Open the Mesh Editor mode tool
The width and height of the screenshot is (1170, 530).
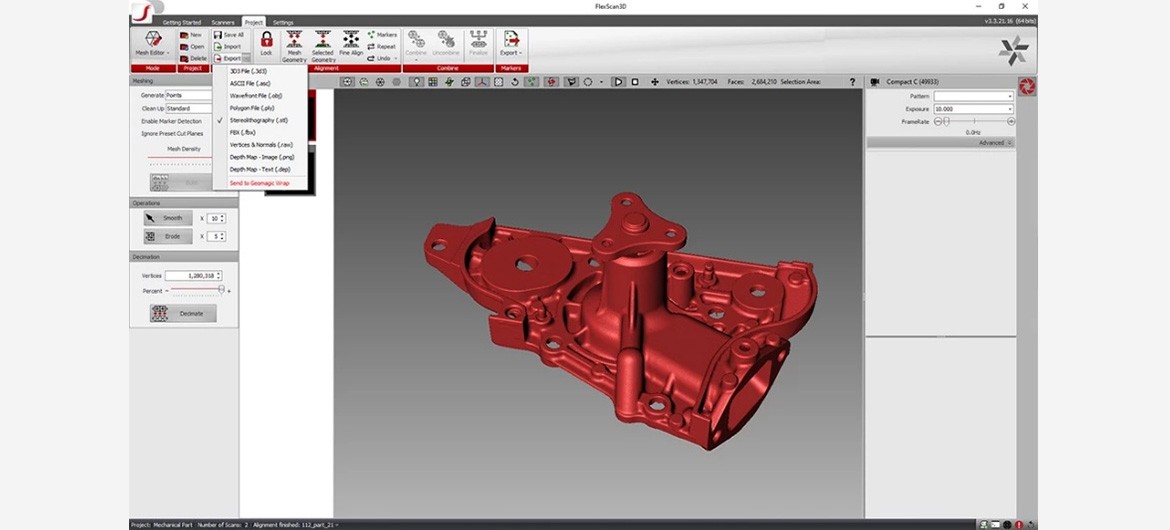pos(153,44)
